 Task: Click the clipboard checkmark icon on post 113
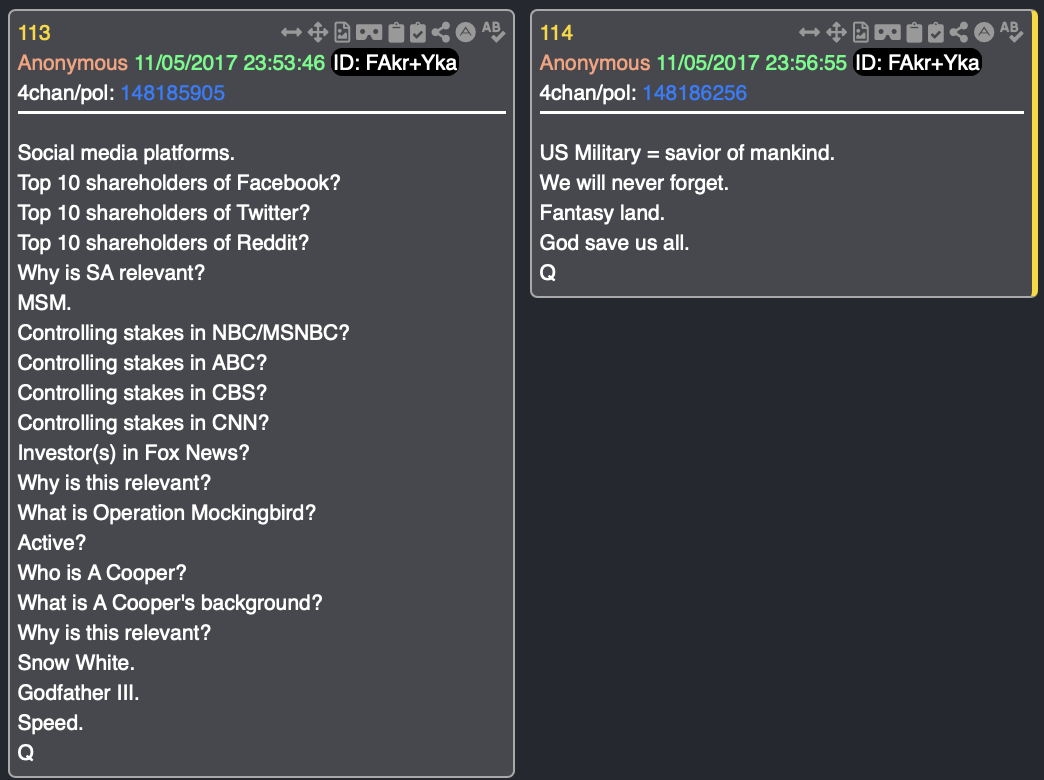(x=417, y=32)
